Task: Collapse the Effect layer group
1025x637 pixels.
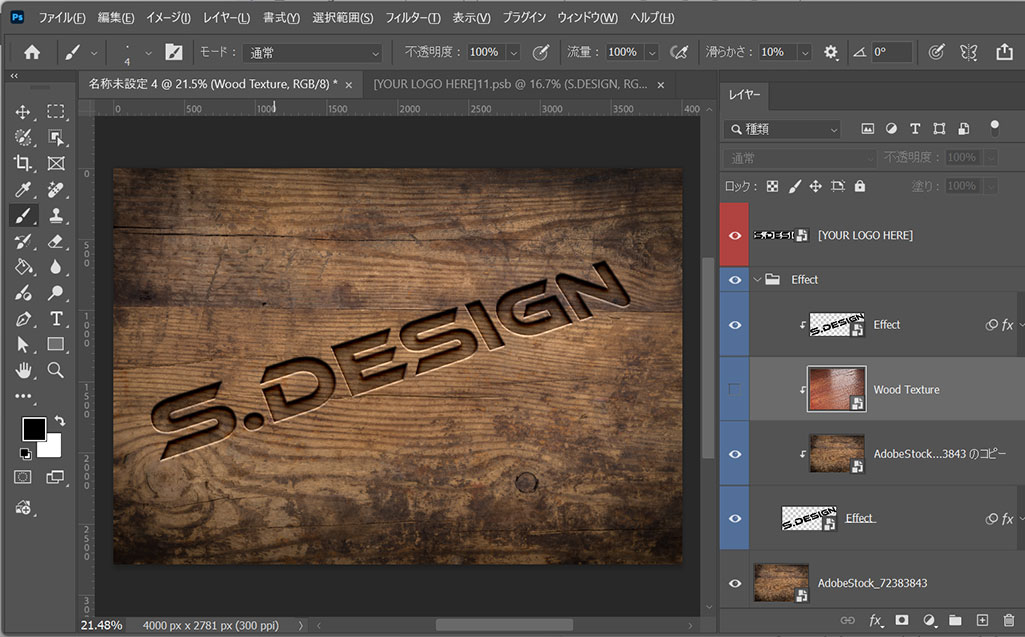Action: pos(756,280)
